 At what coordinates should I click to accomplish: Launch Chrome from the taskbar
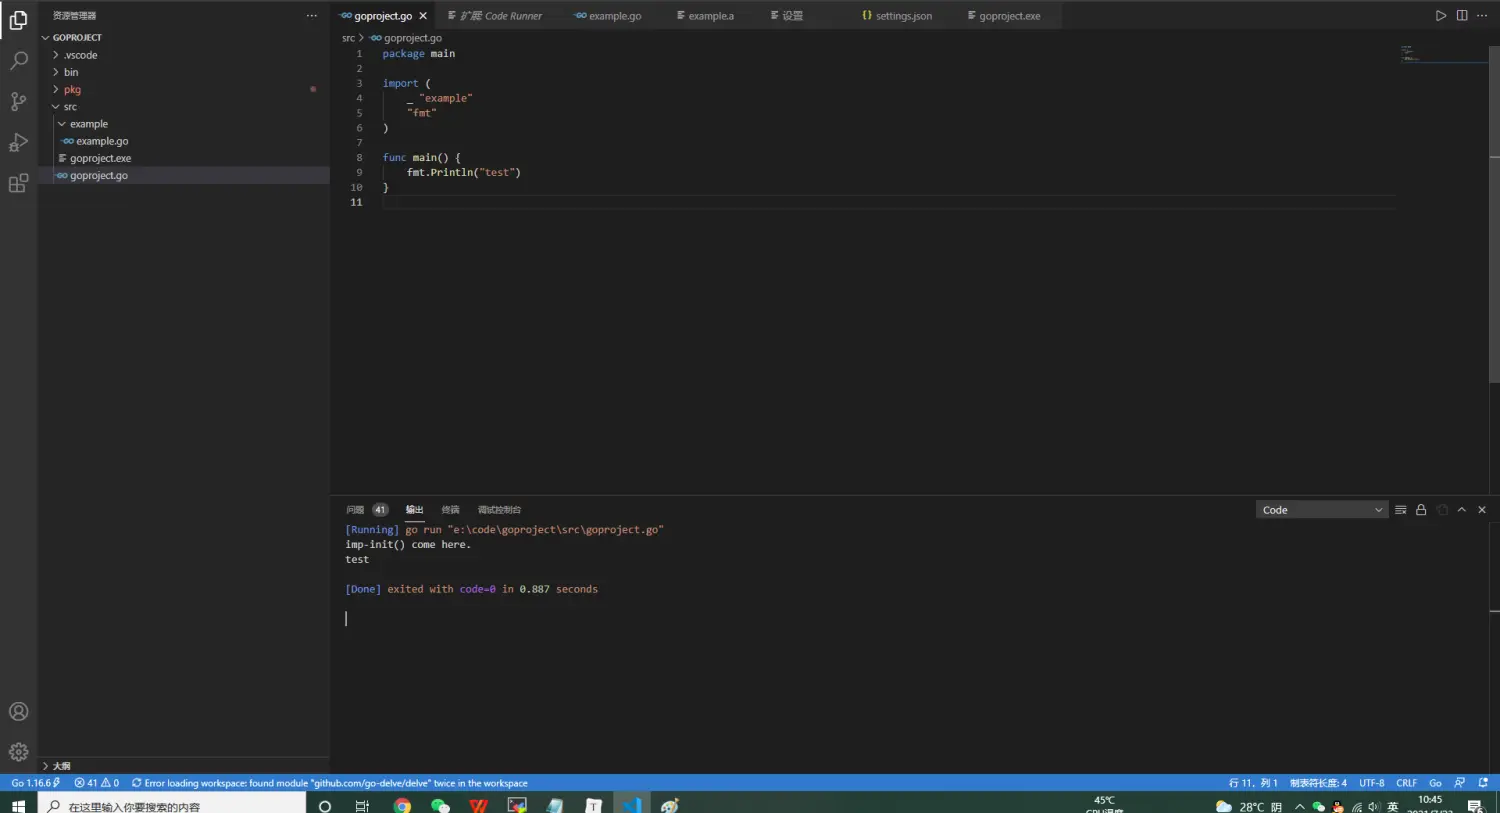coord(402,806)
